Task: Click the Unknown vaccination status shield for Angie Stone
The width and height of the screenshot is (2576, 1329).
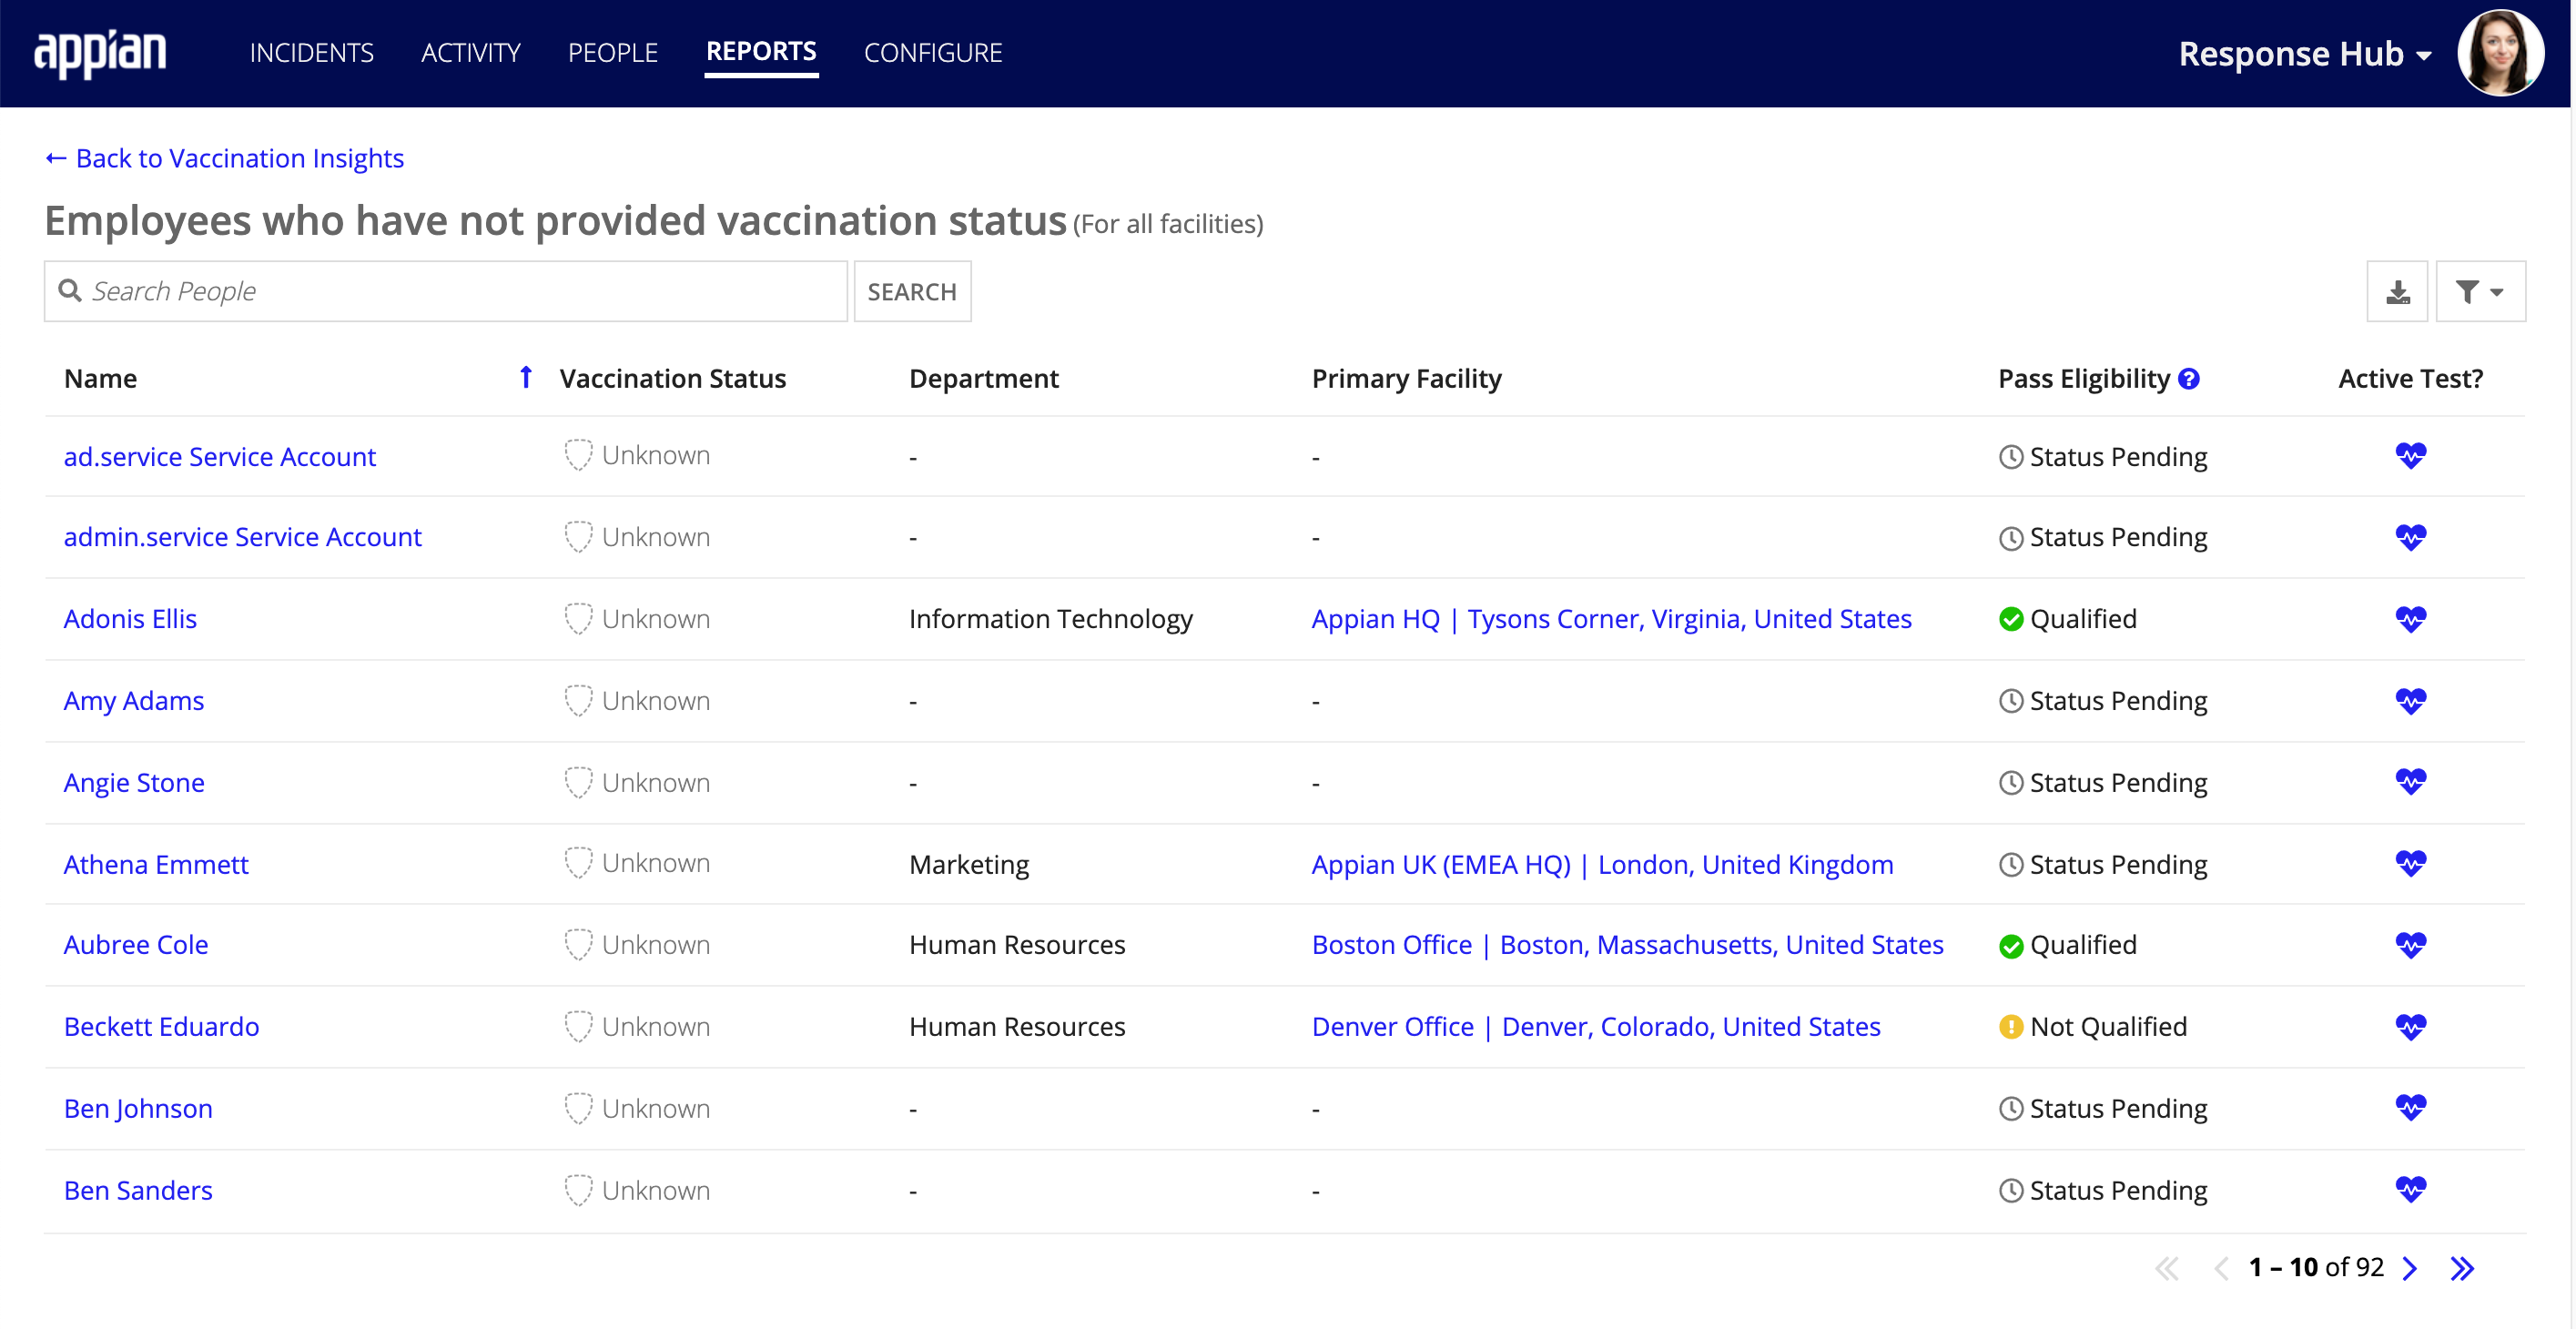Action: pos(578,783)
